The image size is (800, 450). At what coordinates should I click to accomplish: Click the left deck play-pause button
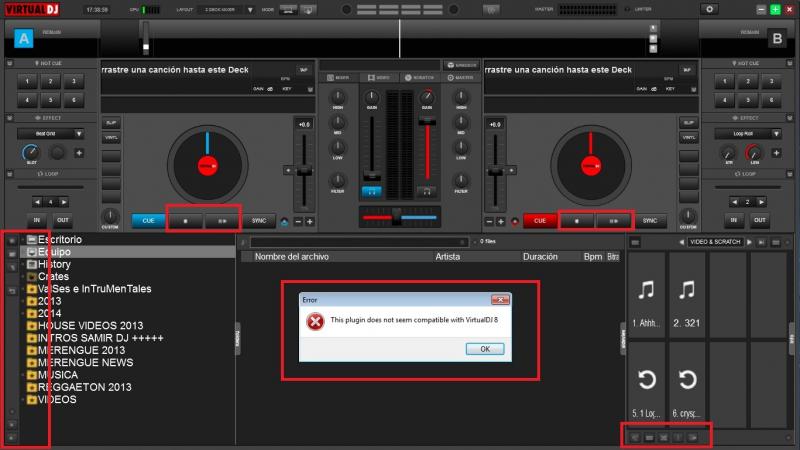click(222, 221)
